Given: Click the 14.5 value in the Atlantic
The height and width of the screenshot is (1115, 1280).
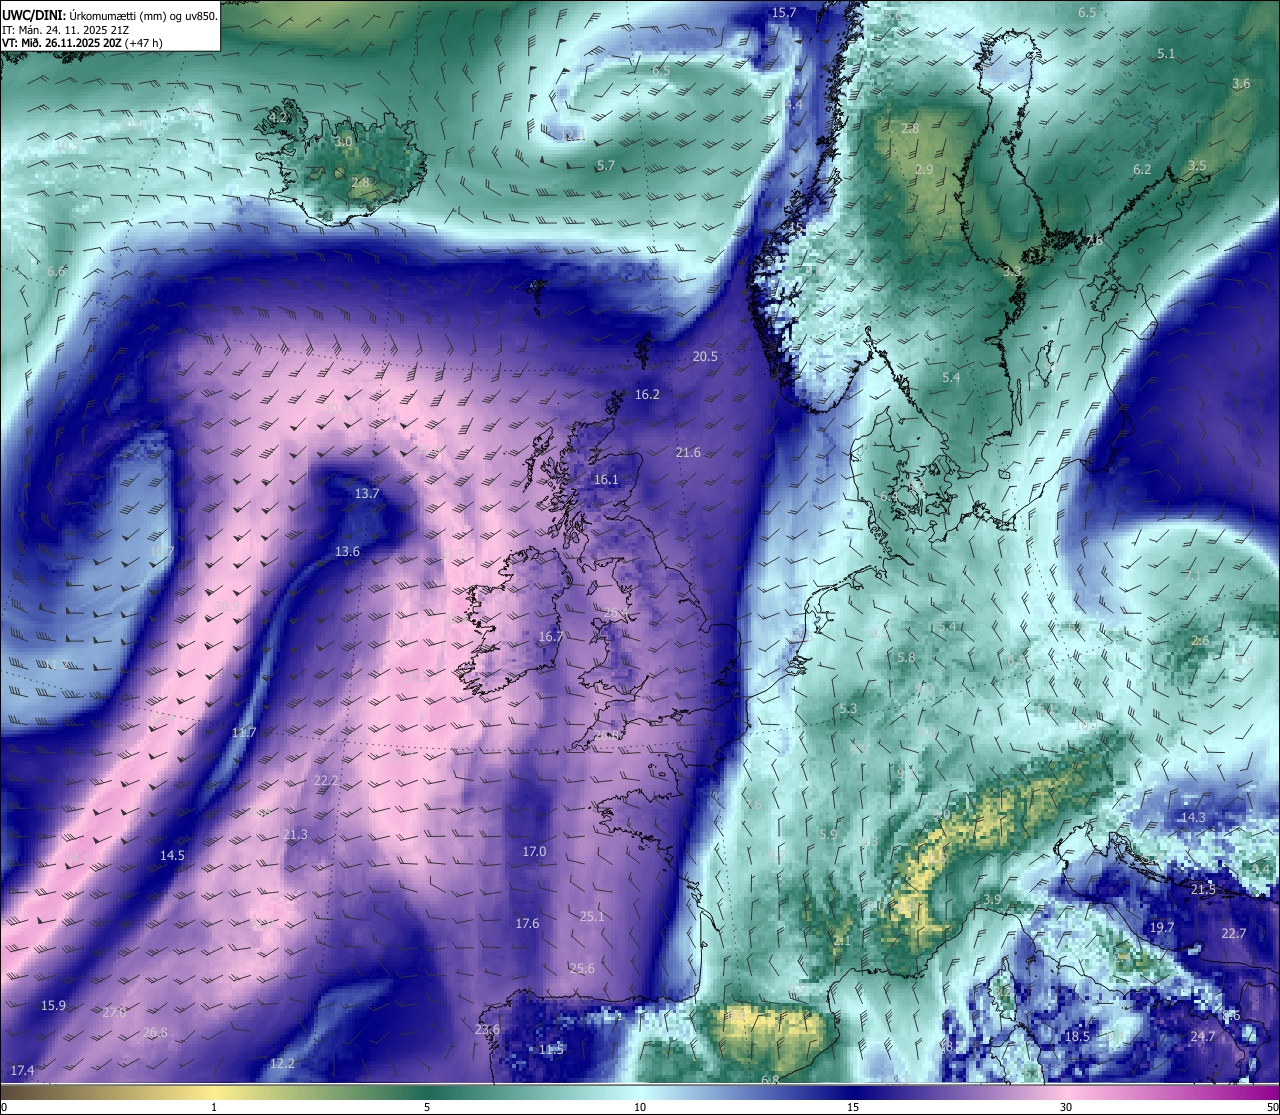Looking at the screenshot, I should [172, 856].
